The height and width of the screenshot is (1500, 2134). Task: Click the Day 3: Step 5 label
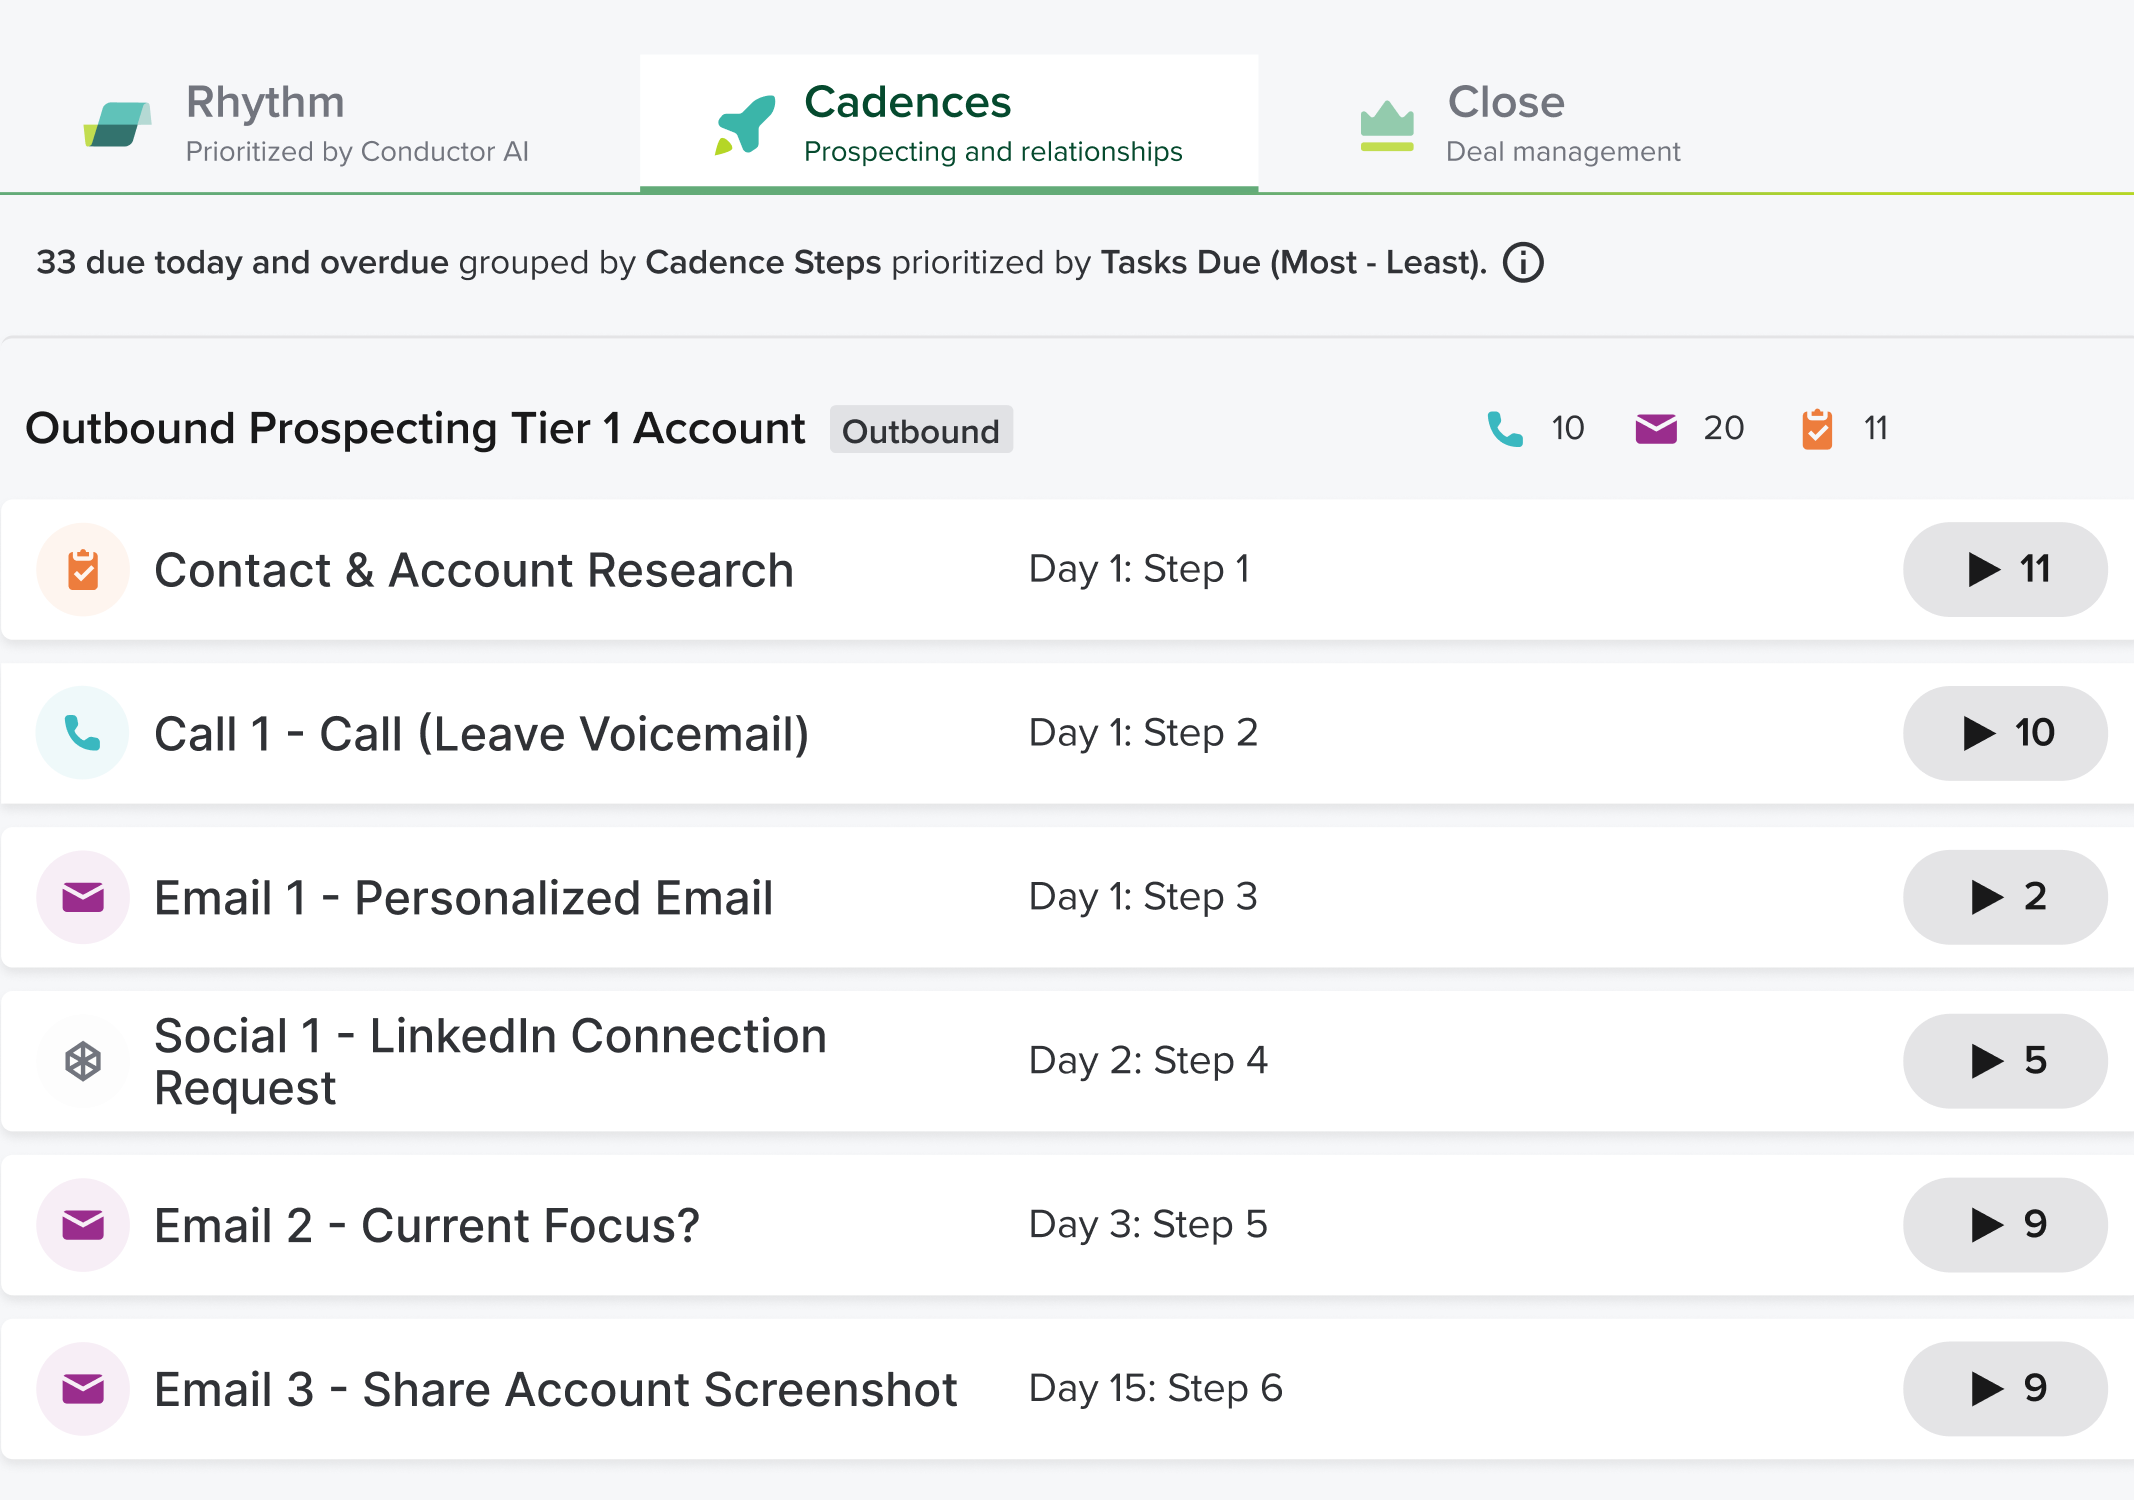pyautogui.click(x=1149, y=1225)
